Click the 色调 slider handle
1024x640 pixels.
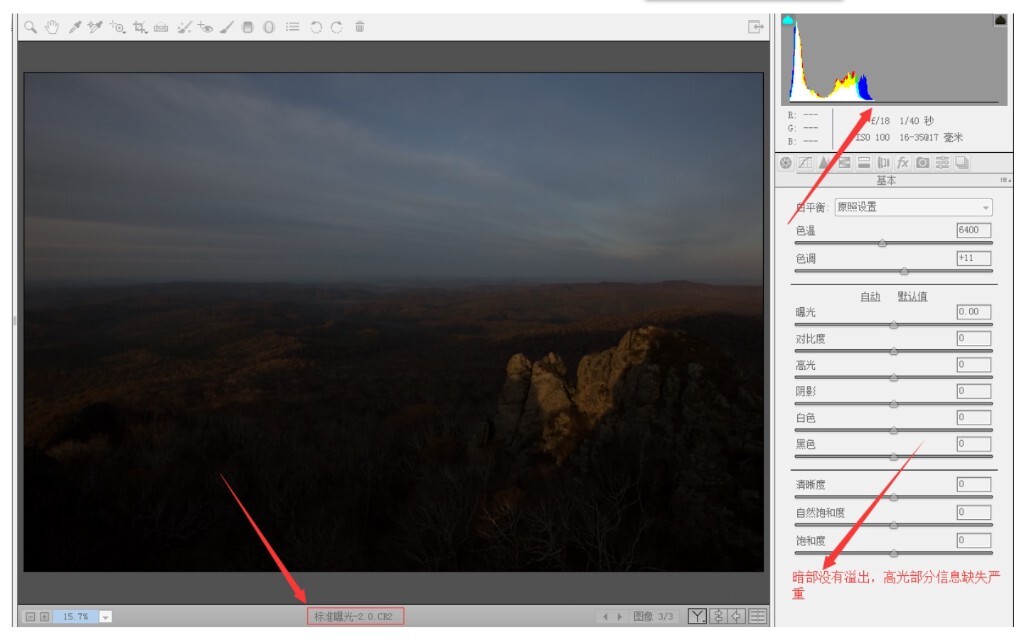click(904, 271)
